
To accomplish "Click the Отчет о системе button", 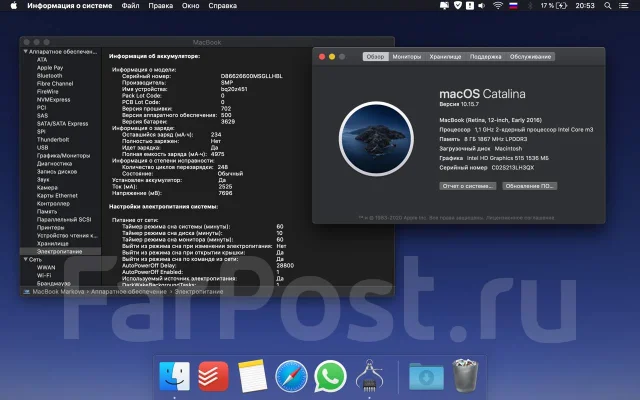I will click(468, 186).
